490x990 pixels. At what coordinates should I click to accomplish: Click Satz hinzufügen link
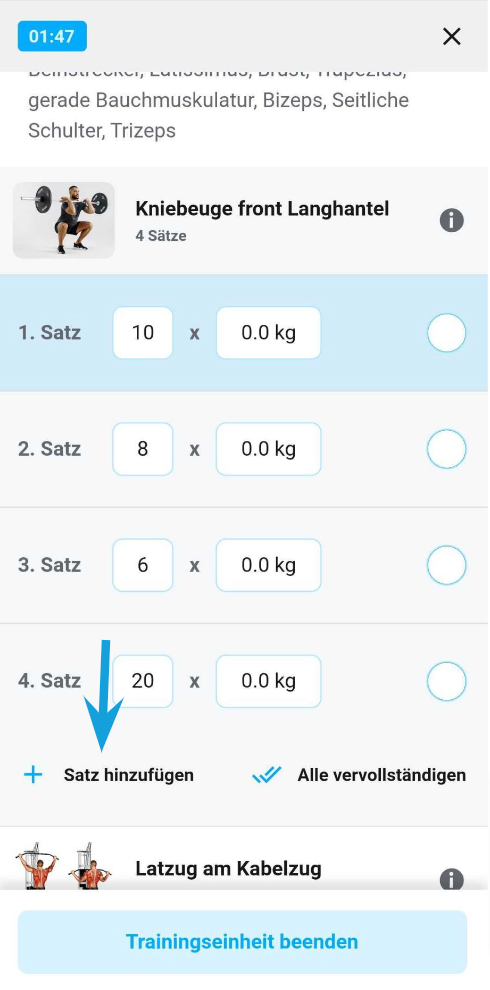click(129, 775)
